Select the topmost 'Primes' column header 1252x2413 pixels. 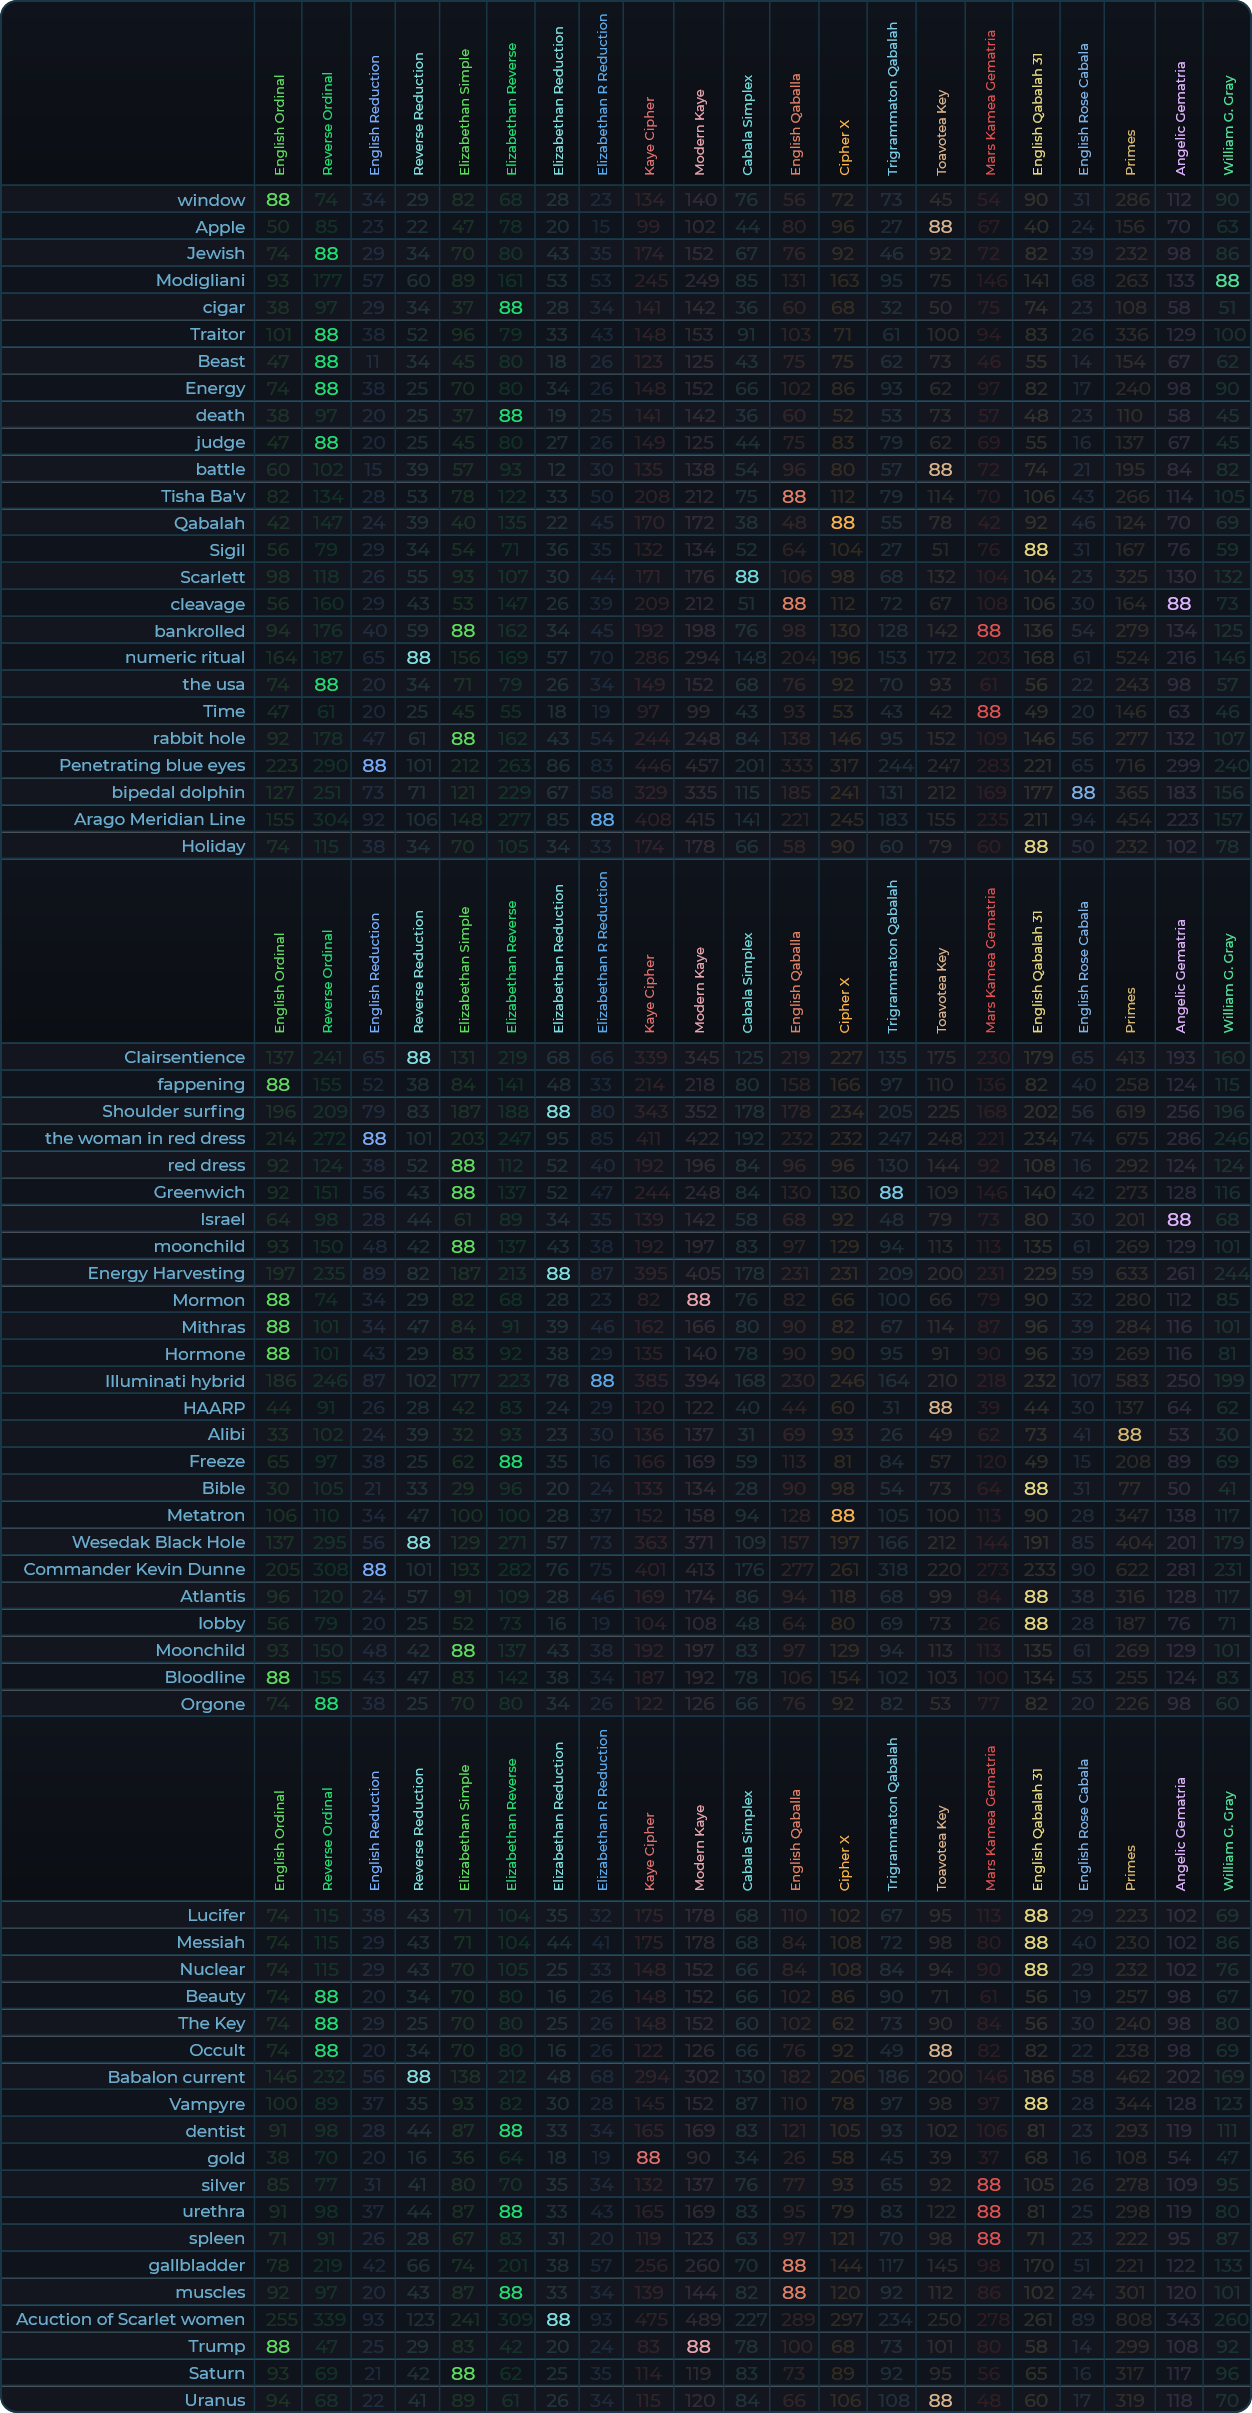pos(1130,152)
